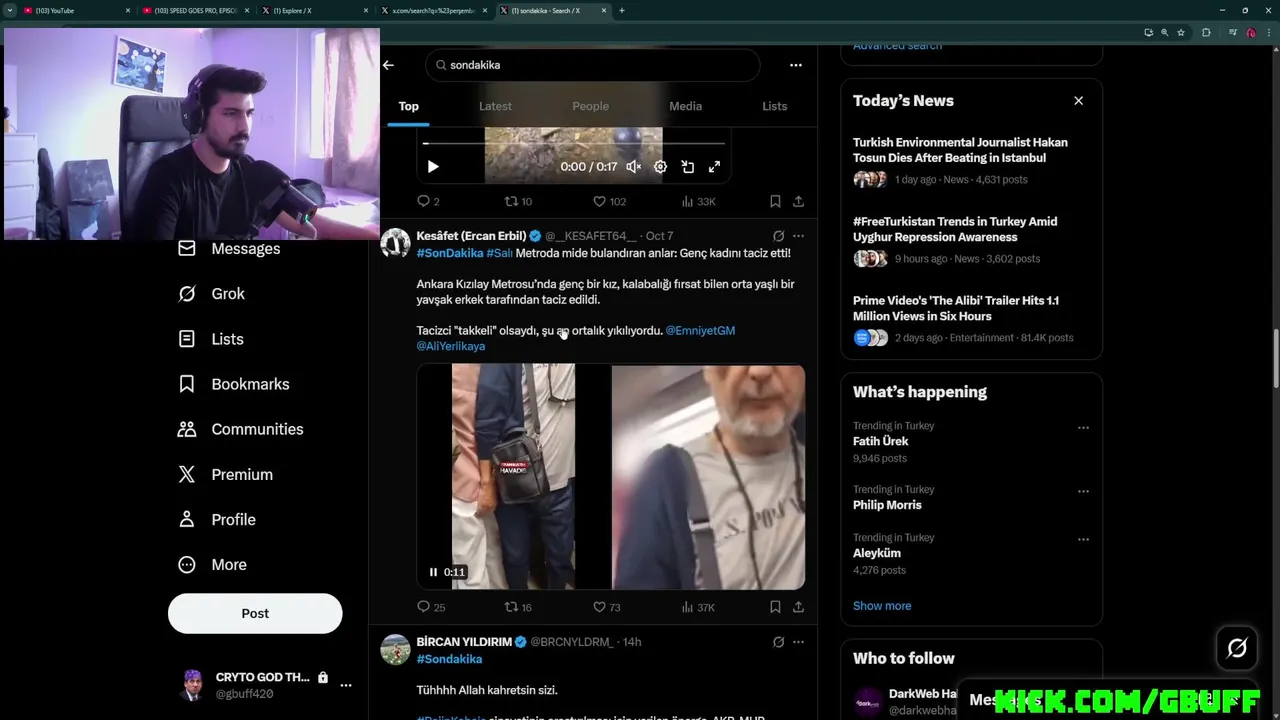Pause the 0:11 playing video

click(433, 572)
